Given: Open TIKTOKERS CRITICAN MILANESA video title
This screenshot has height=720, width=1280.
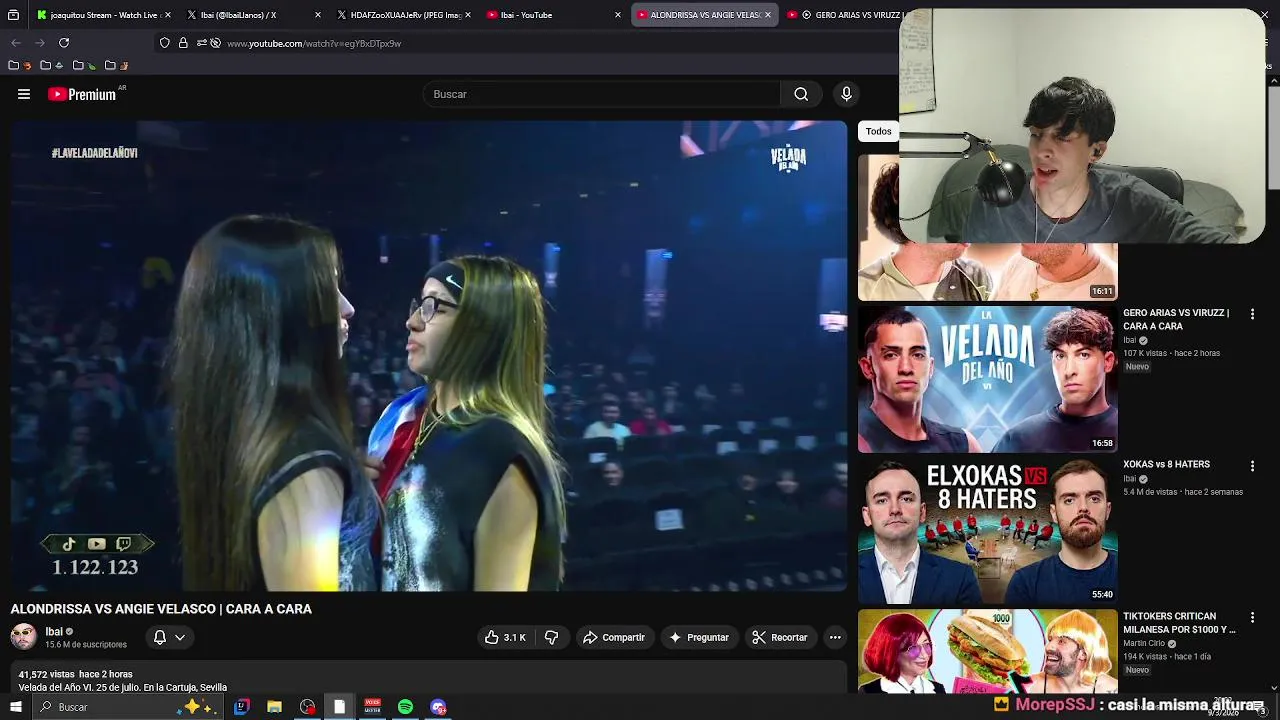Looking at the screenshot, I should pos(1179,623).
